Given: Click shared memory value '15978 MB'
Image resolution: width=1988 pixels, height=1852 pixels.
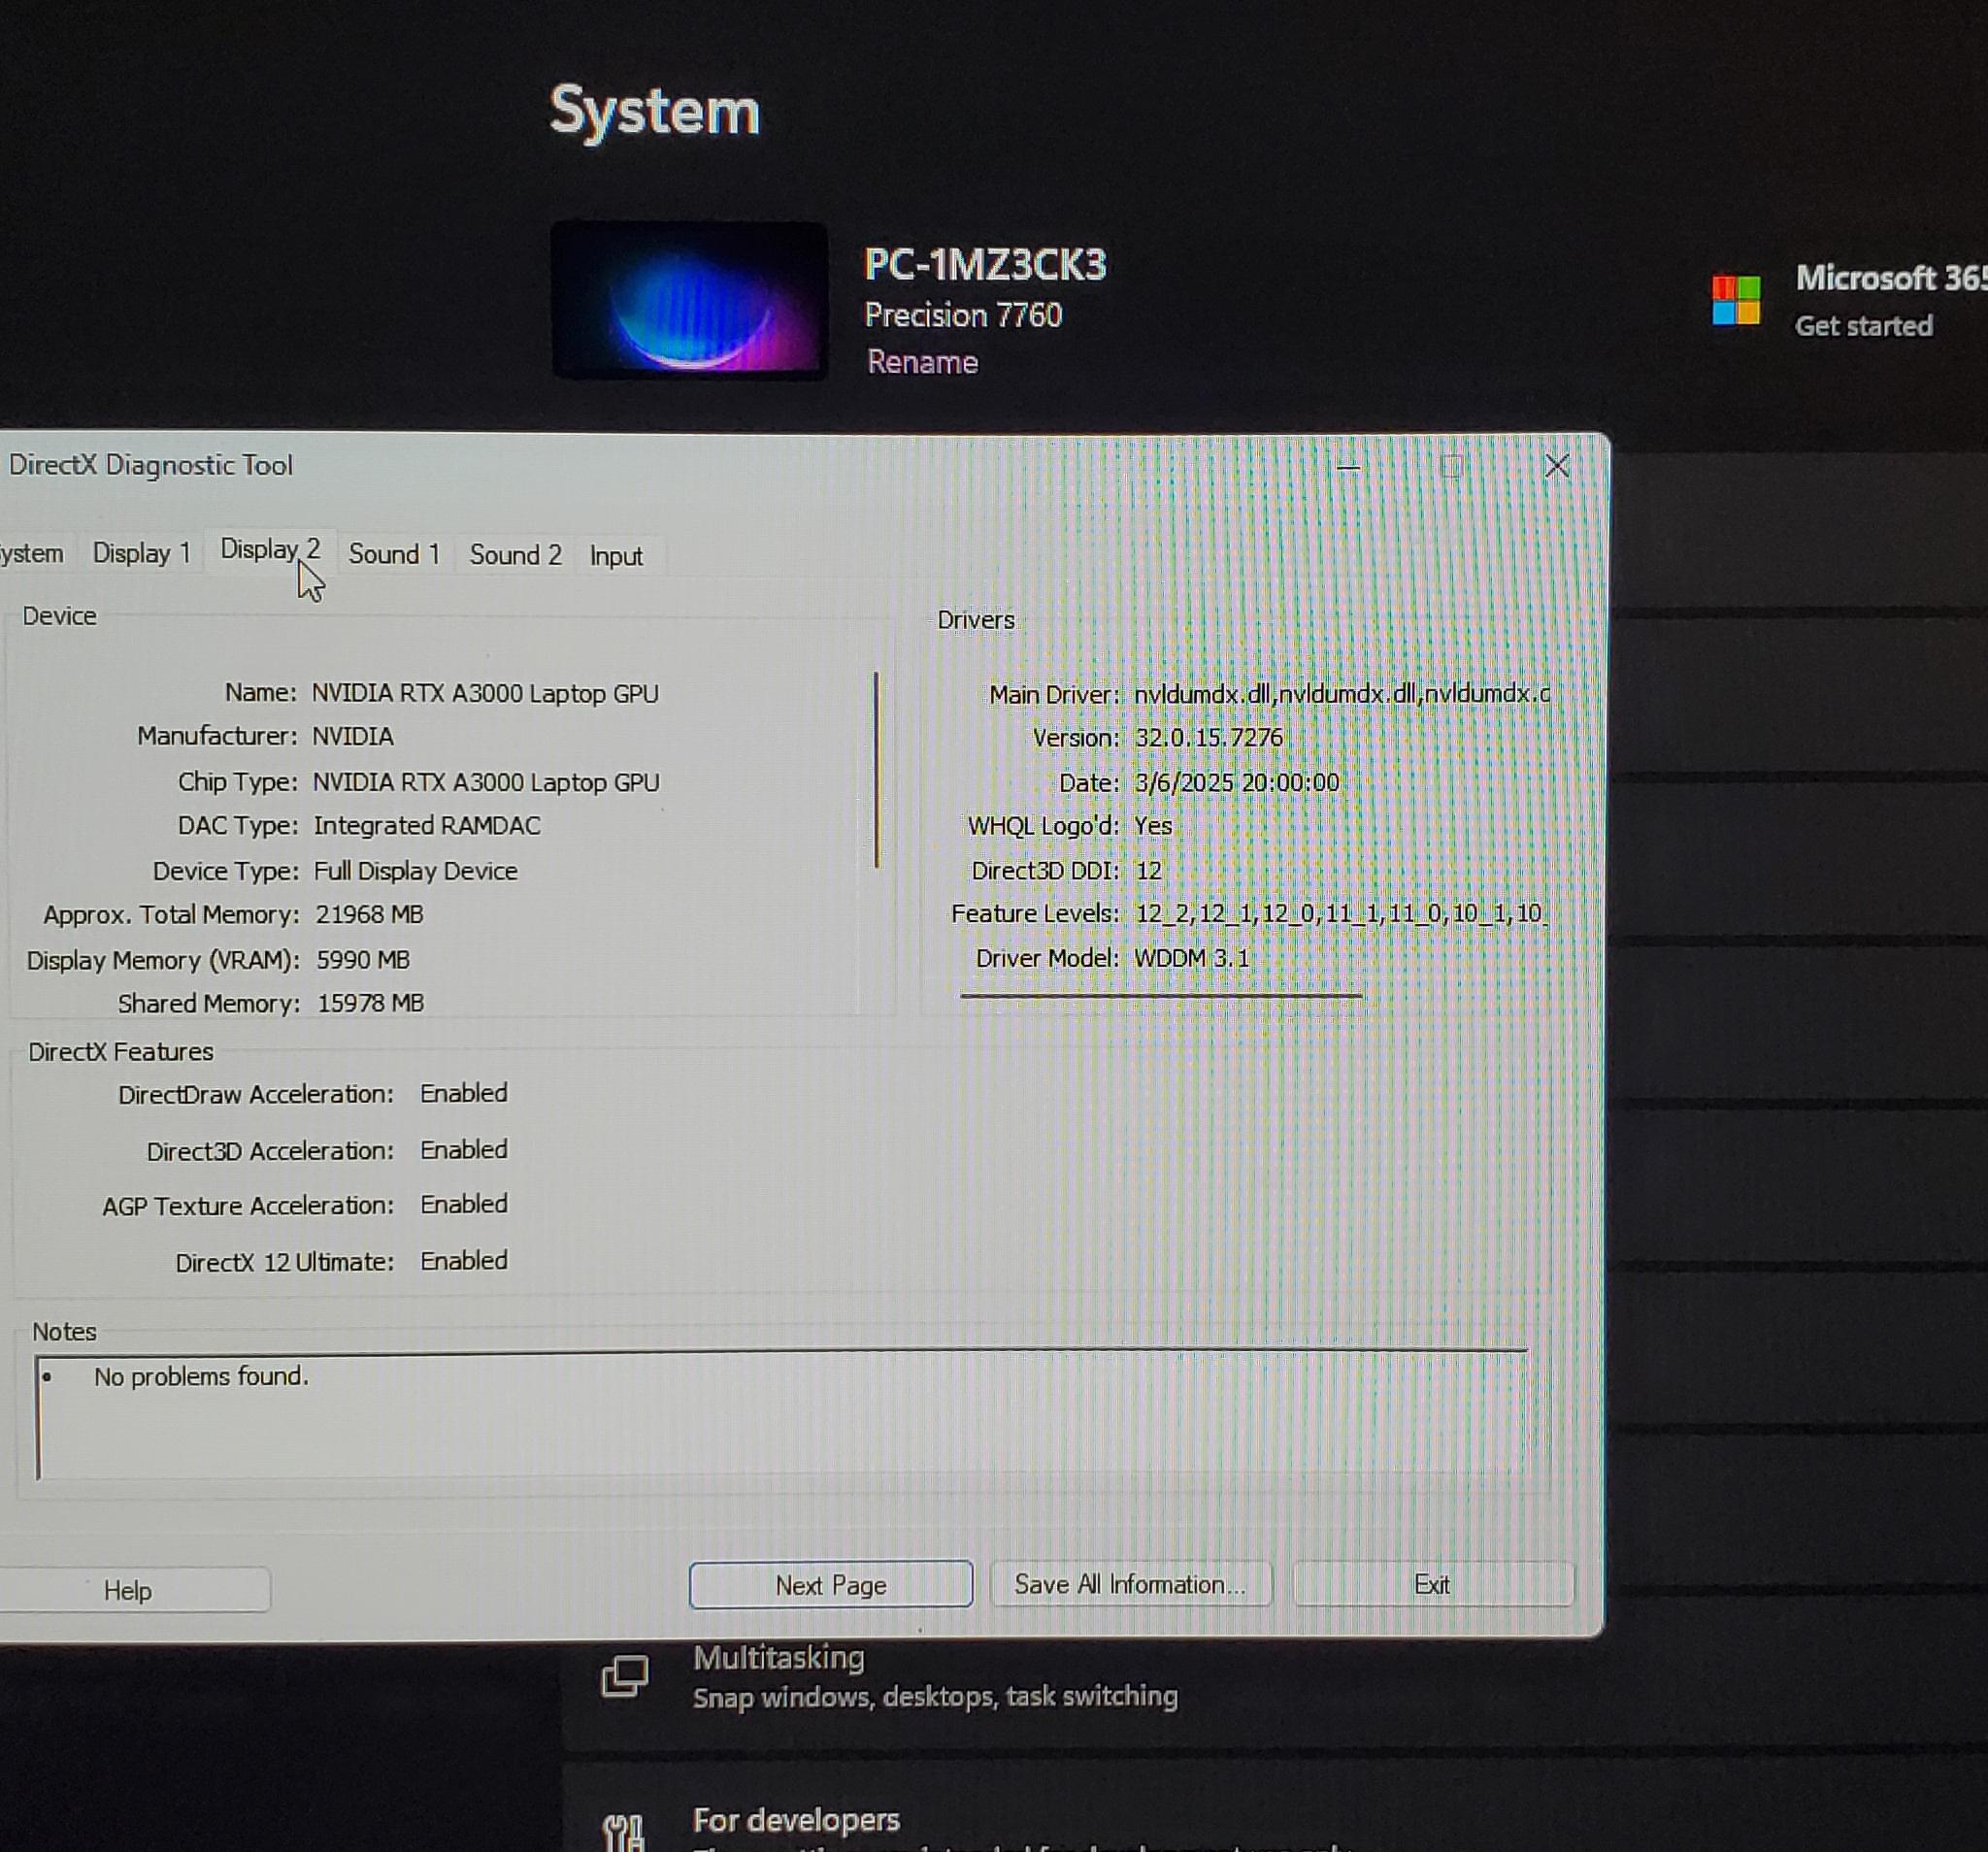Looking at the screenshot, I should click(x=371, y=1003).
